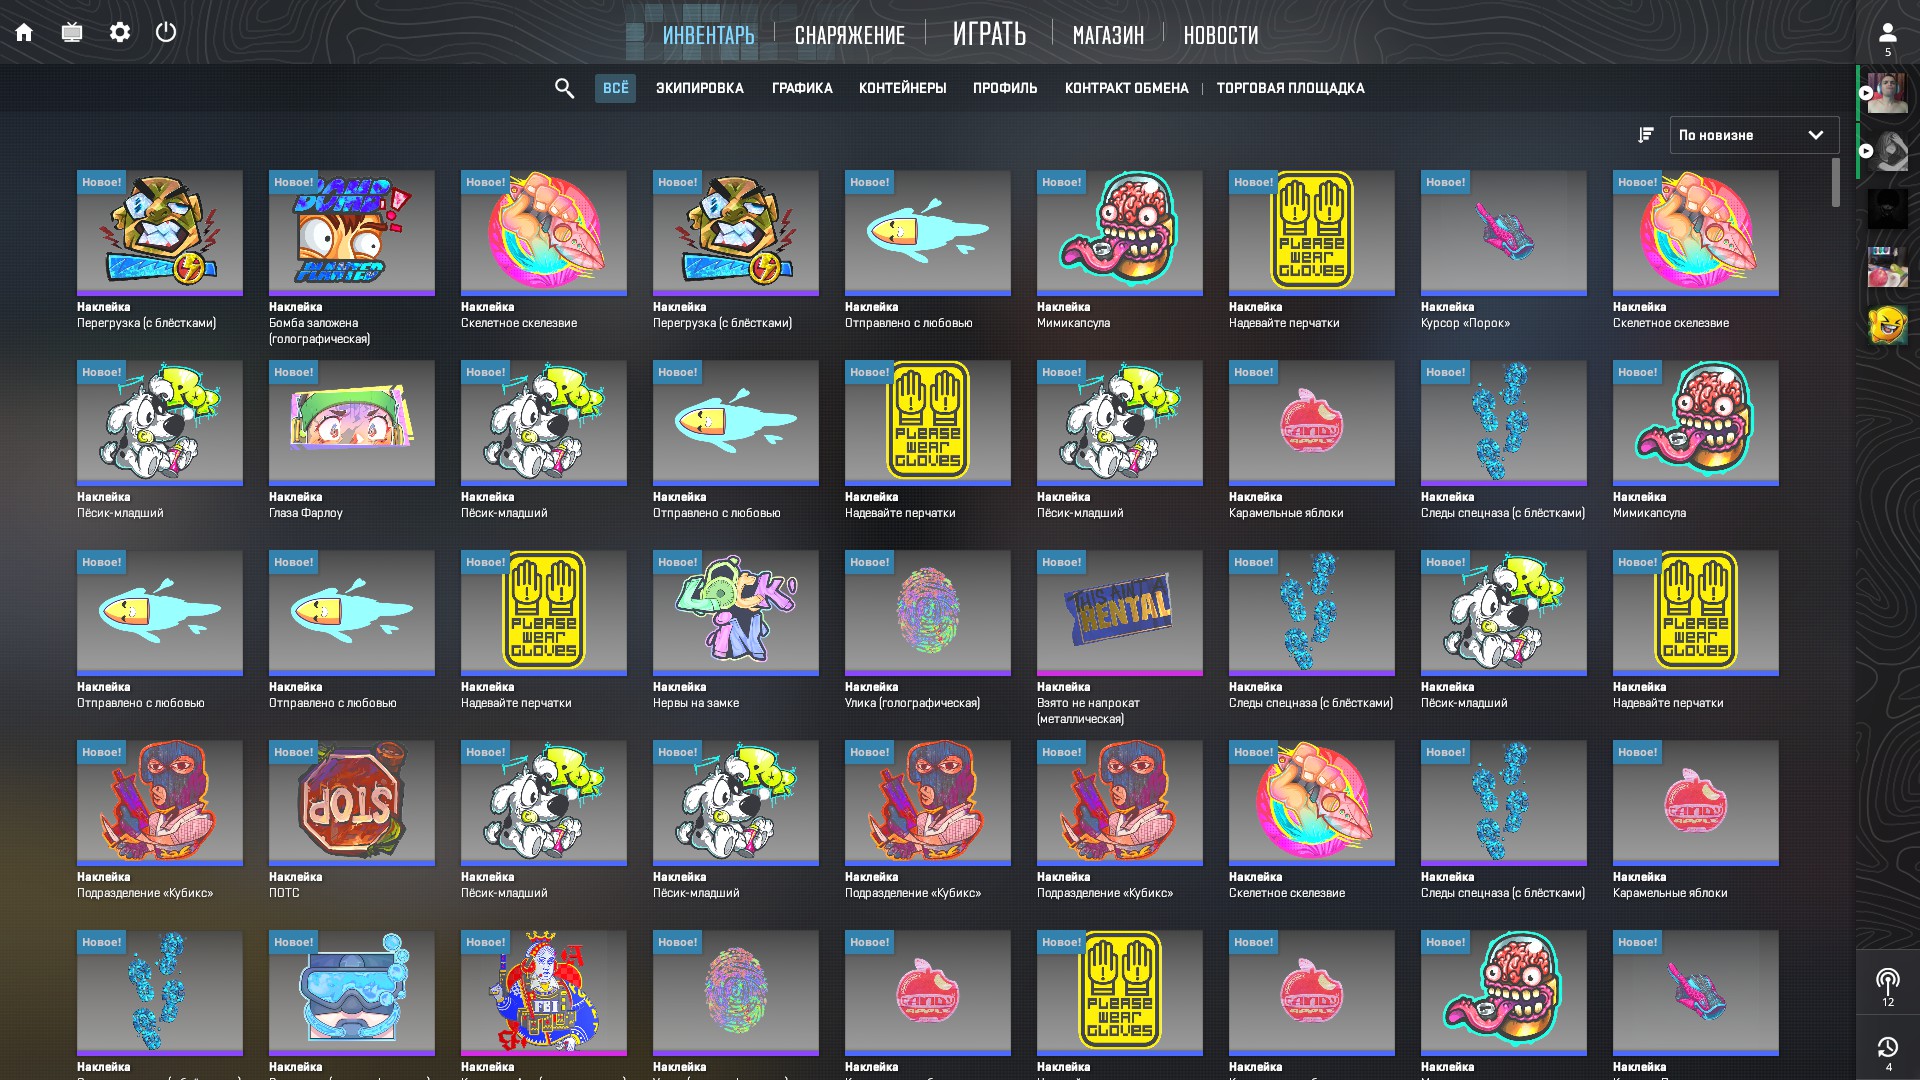This screenshot has height=1080, width=1920.
Task: Open the friends list person icon
Action: (x=1887, y=33)
